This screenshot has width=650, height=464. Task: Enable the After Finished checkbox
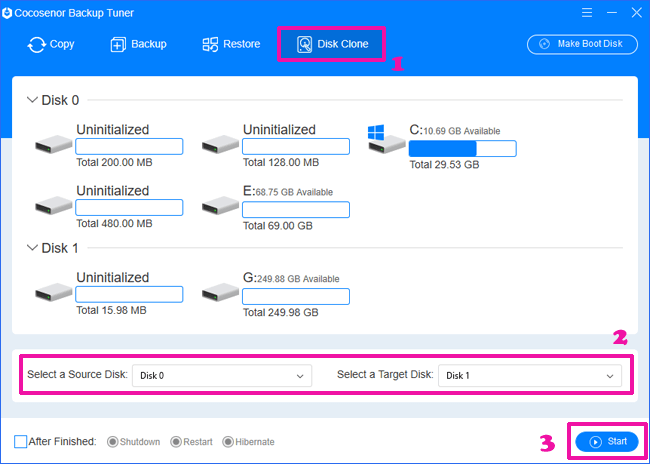[x=20, y=442]
